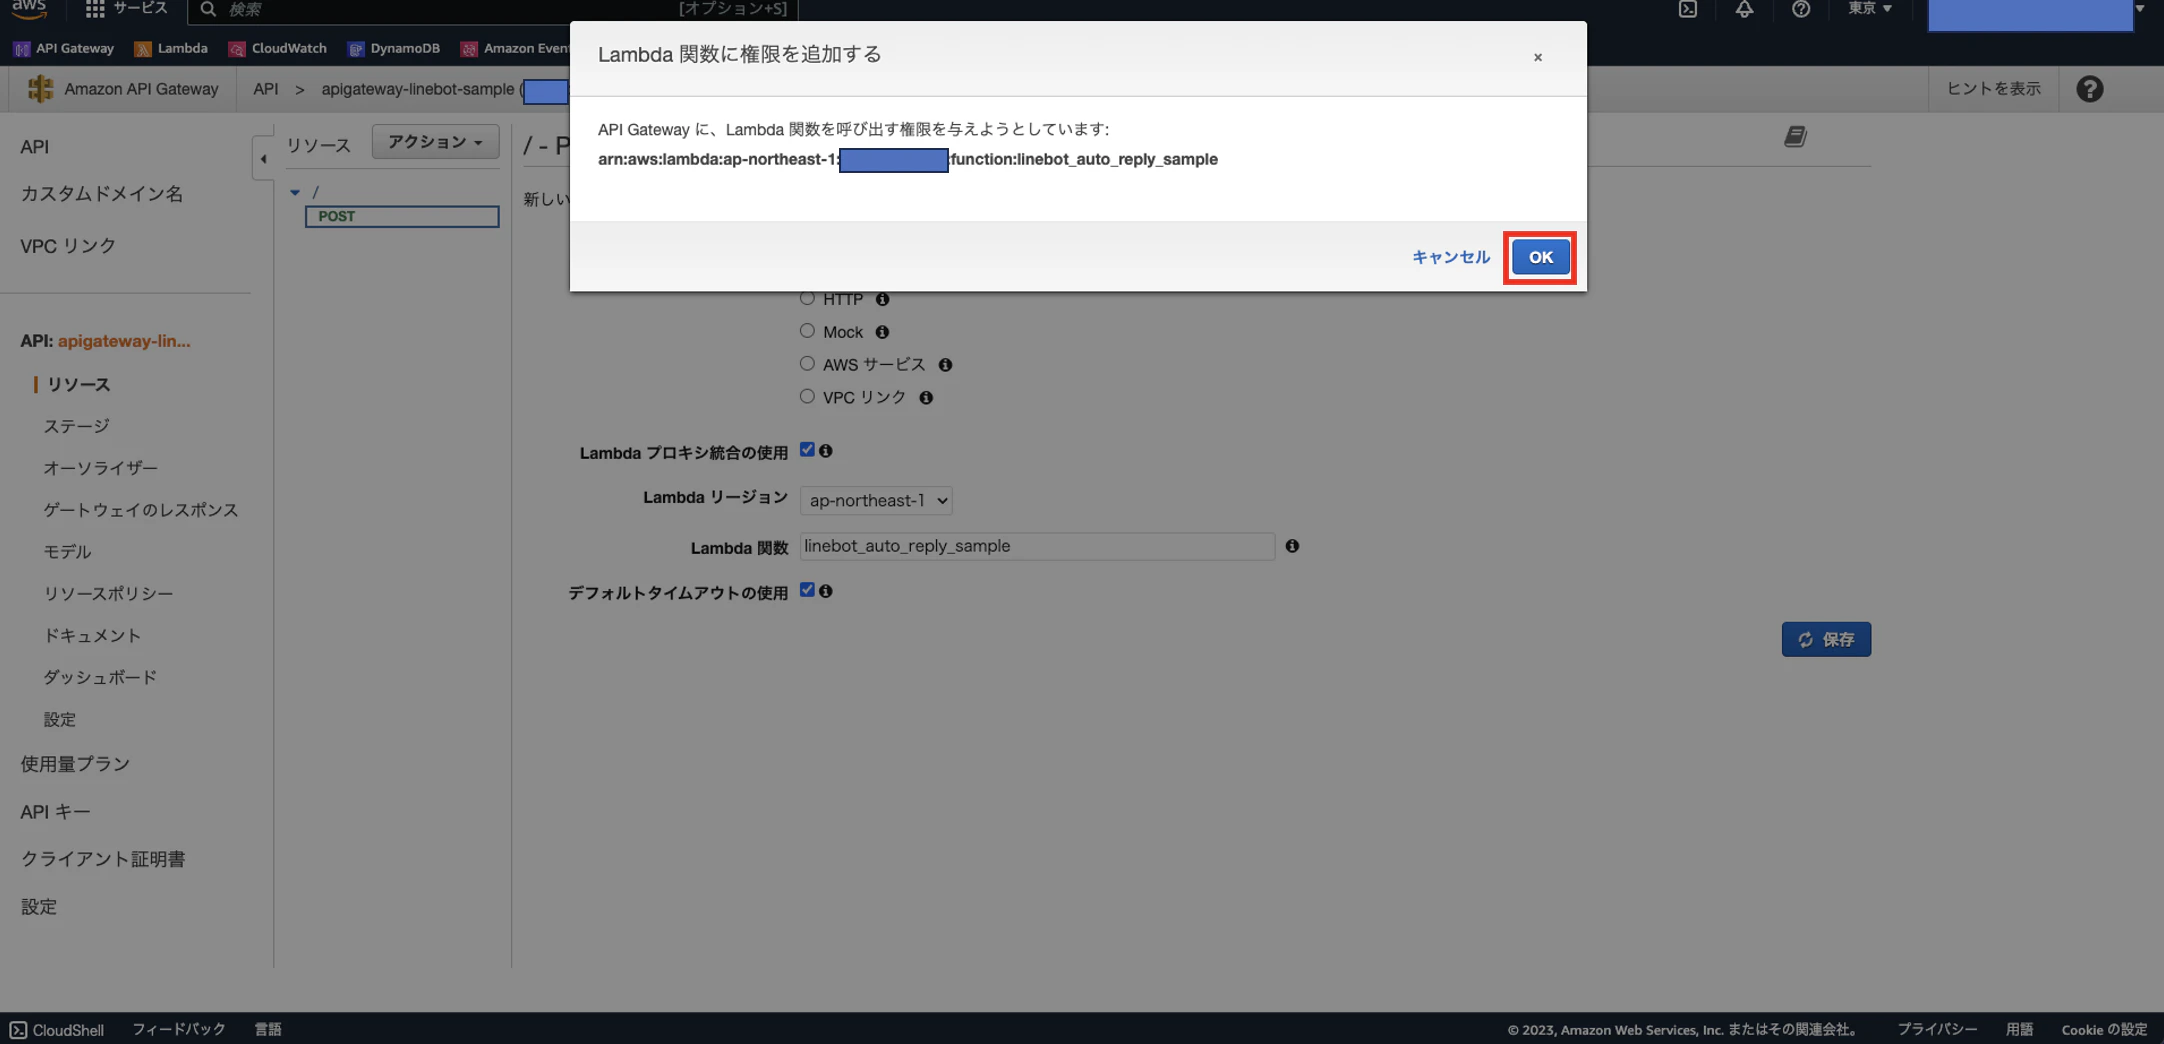
Task: Open the API Gateway bookmark shortcut
Action: click(64, 48)
